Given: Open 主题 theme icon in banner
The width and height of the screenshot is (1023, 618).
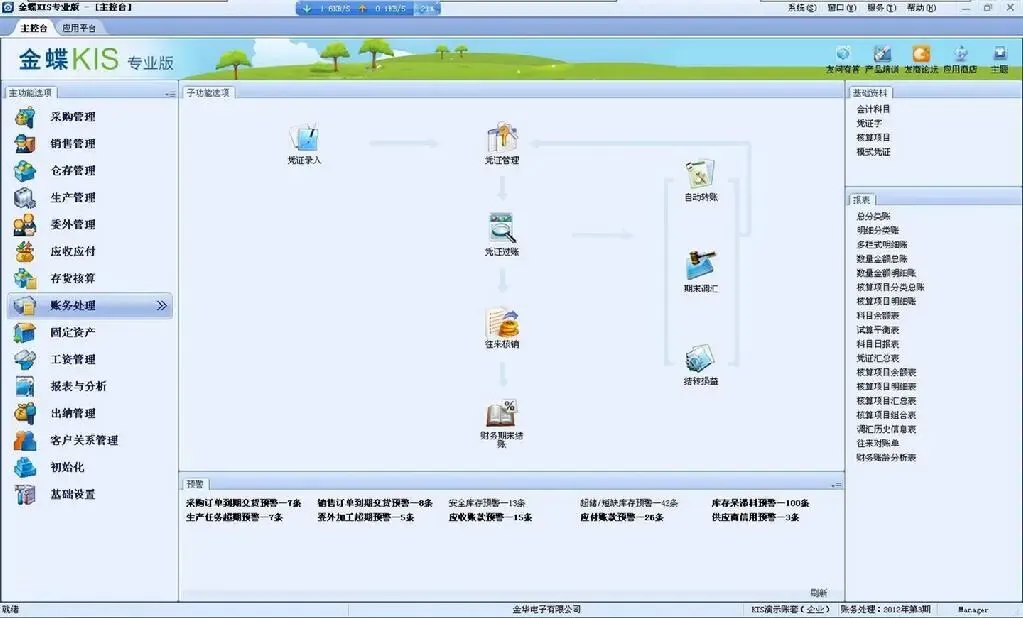Looking at the screenshot, I should (1000, 54).
